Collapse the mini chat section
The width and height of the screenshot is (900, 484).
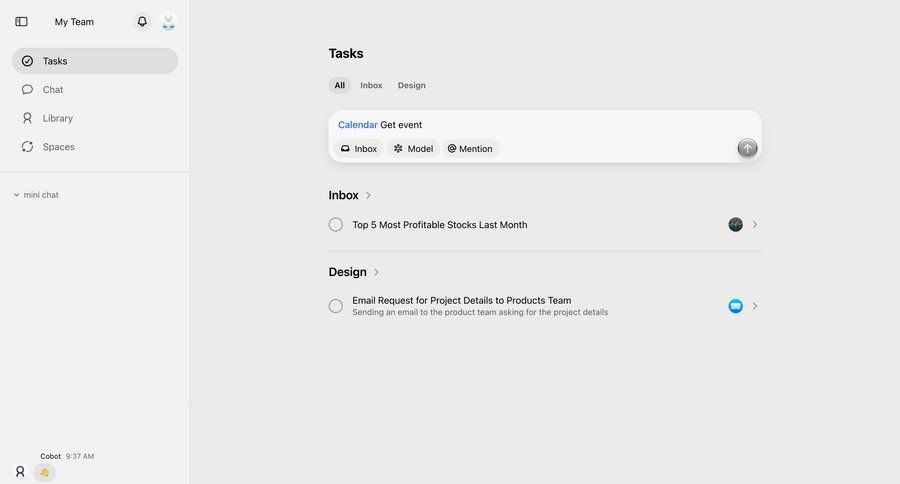point(17,195)
